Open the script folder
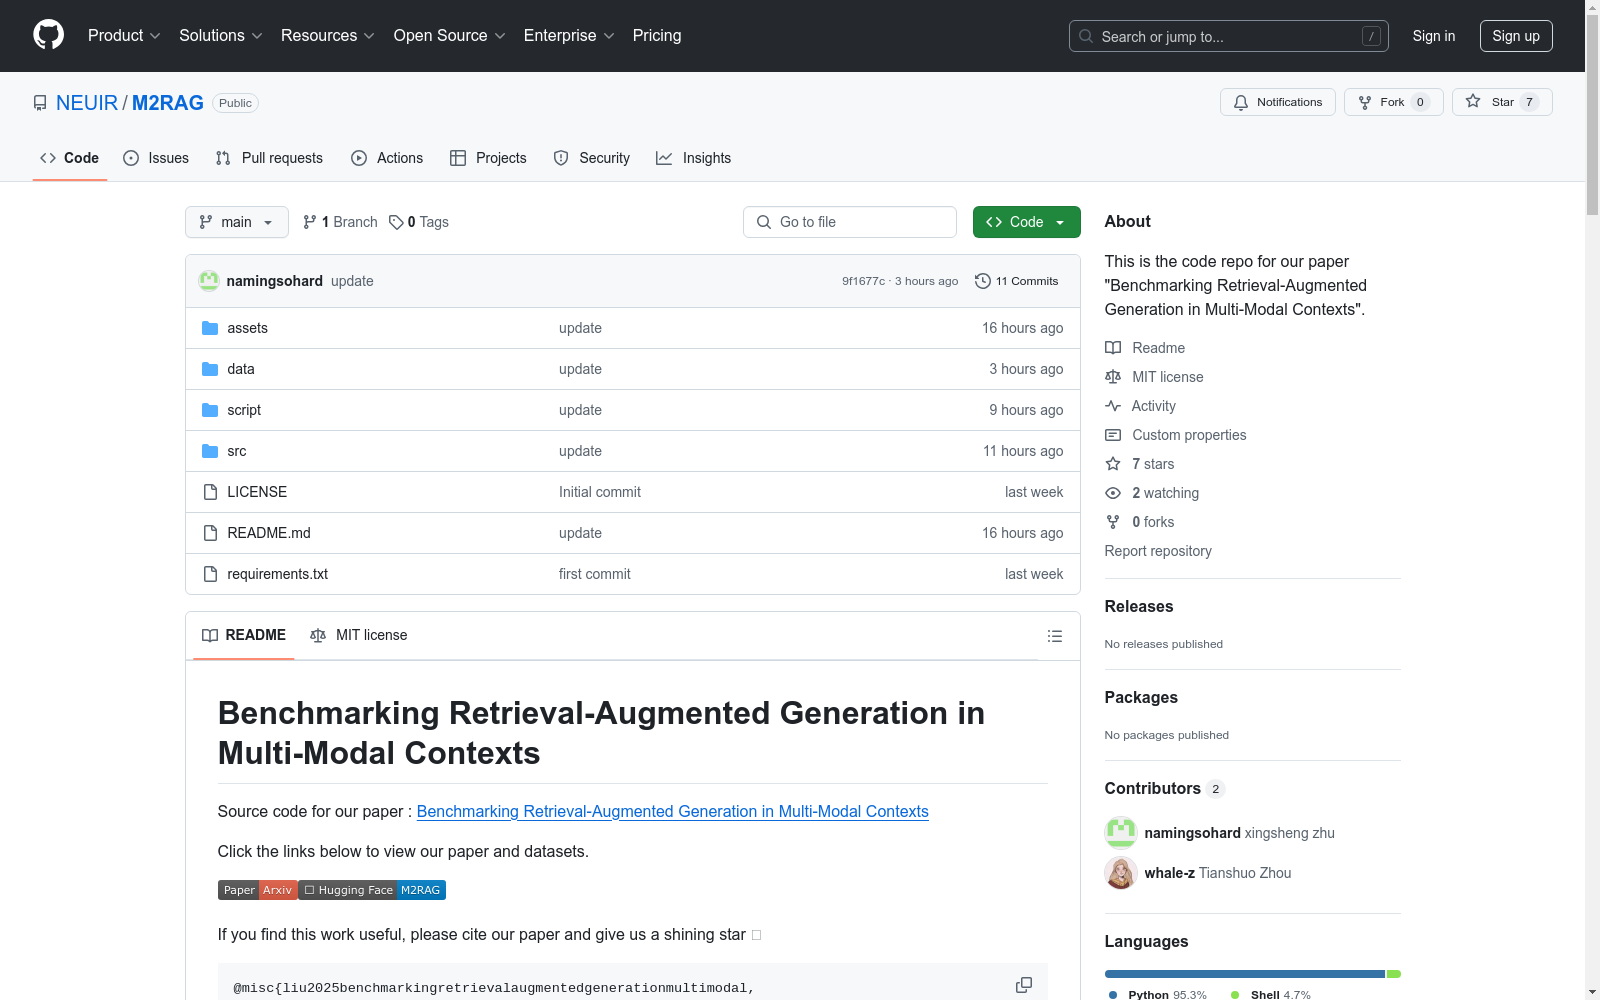Viewport: 1600px width, 1000px height. pos(244,410)
